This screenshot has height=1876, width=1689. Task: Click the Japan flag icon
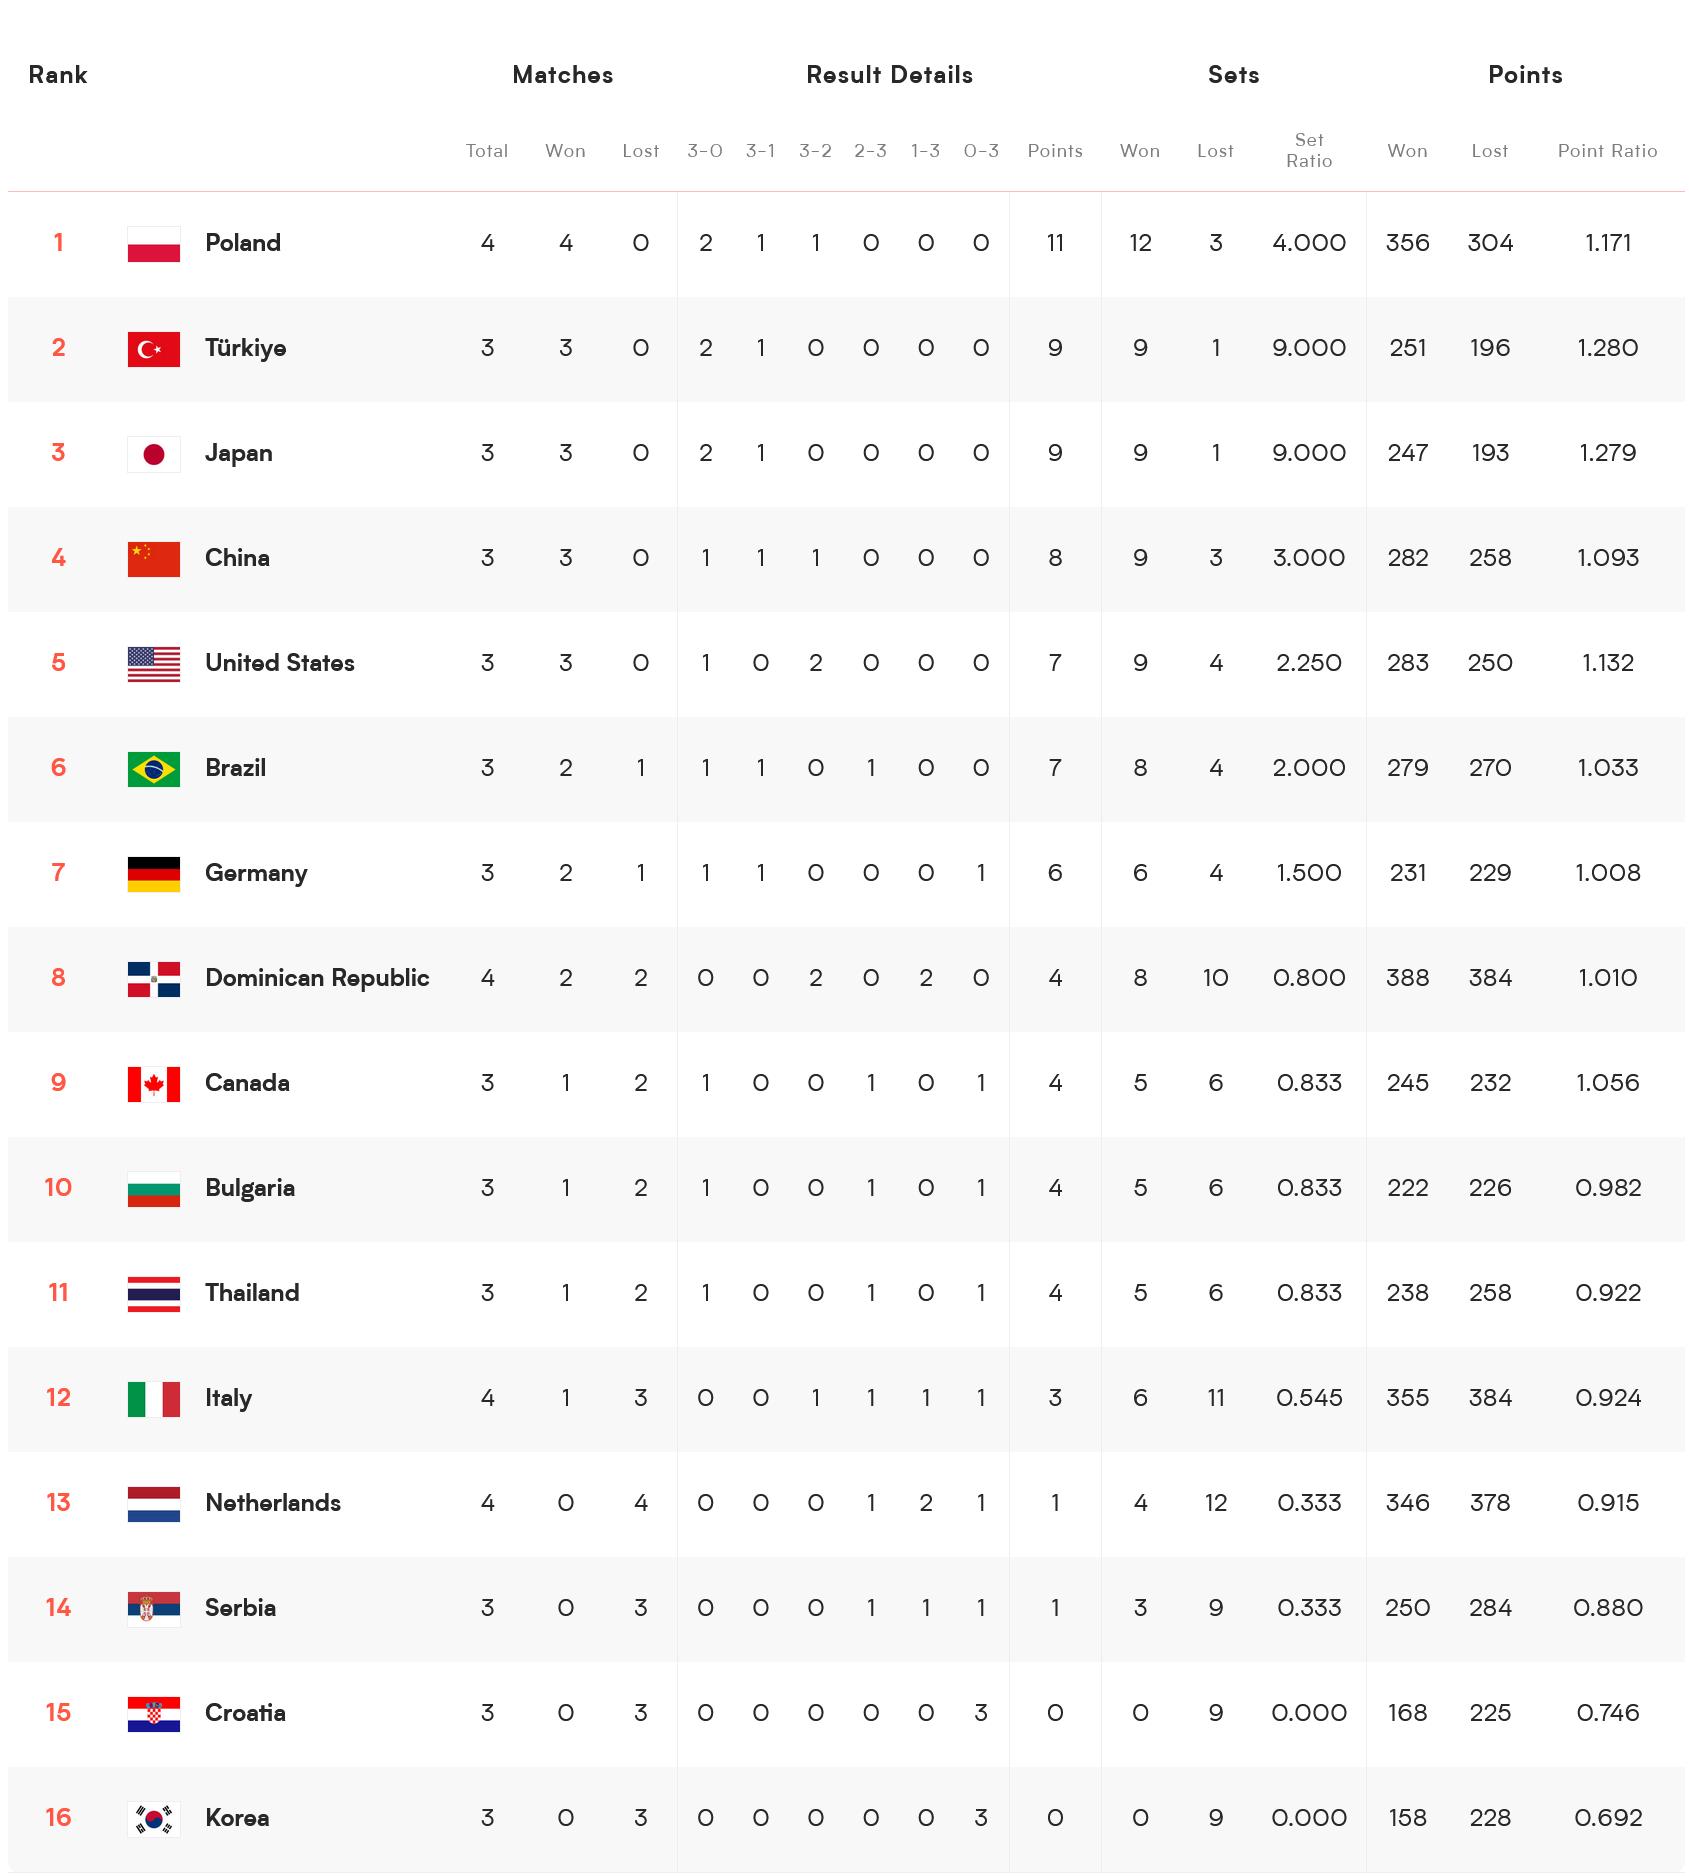coord(153,454)
